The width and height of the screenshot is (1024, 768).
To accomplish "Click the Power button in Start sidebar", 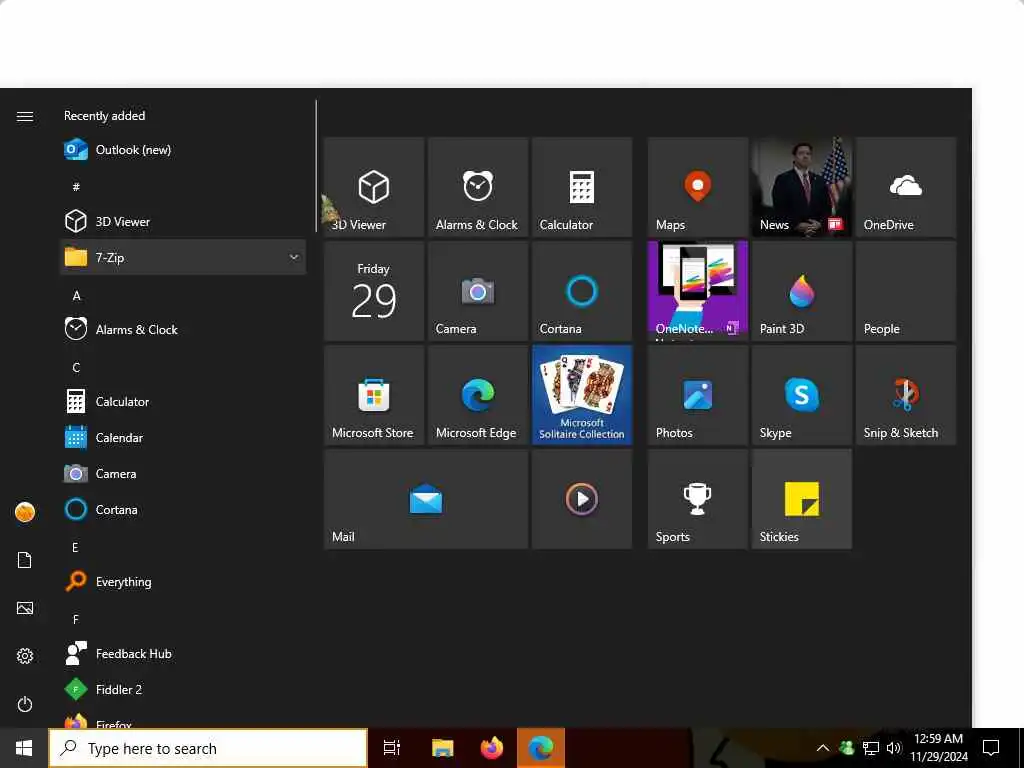I will pos(25,704).
